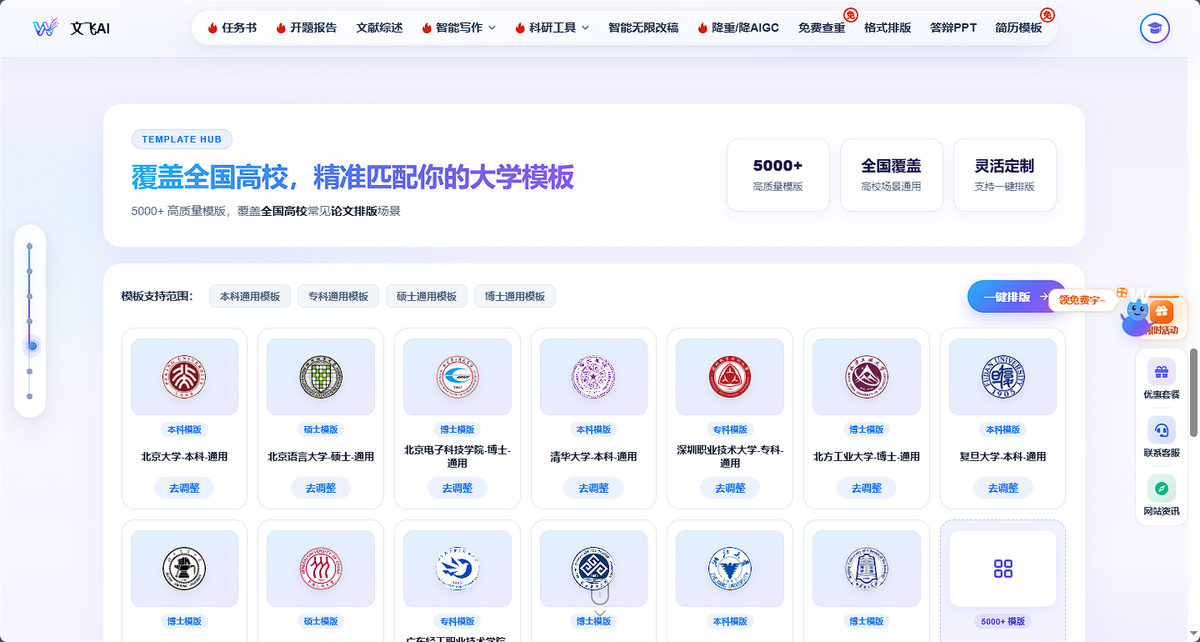Select the 北京电子科技学院 logo thumbnail

tap(457, 376)
